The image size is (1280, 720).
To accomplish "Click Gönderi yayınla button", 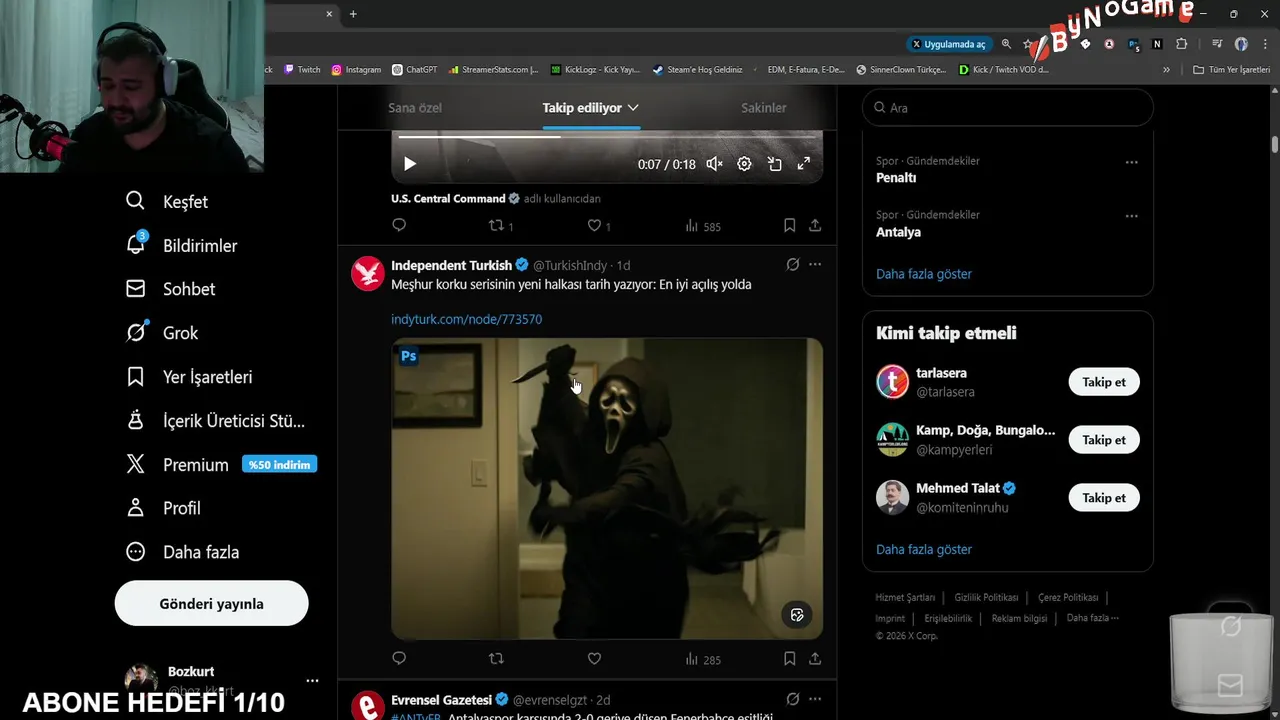I will click(212, 604).
